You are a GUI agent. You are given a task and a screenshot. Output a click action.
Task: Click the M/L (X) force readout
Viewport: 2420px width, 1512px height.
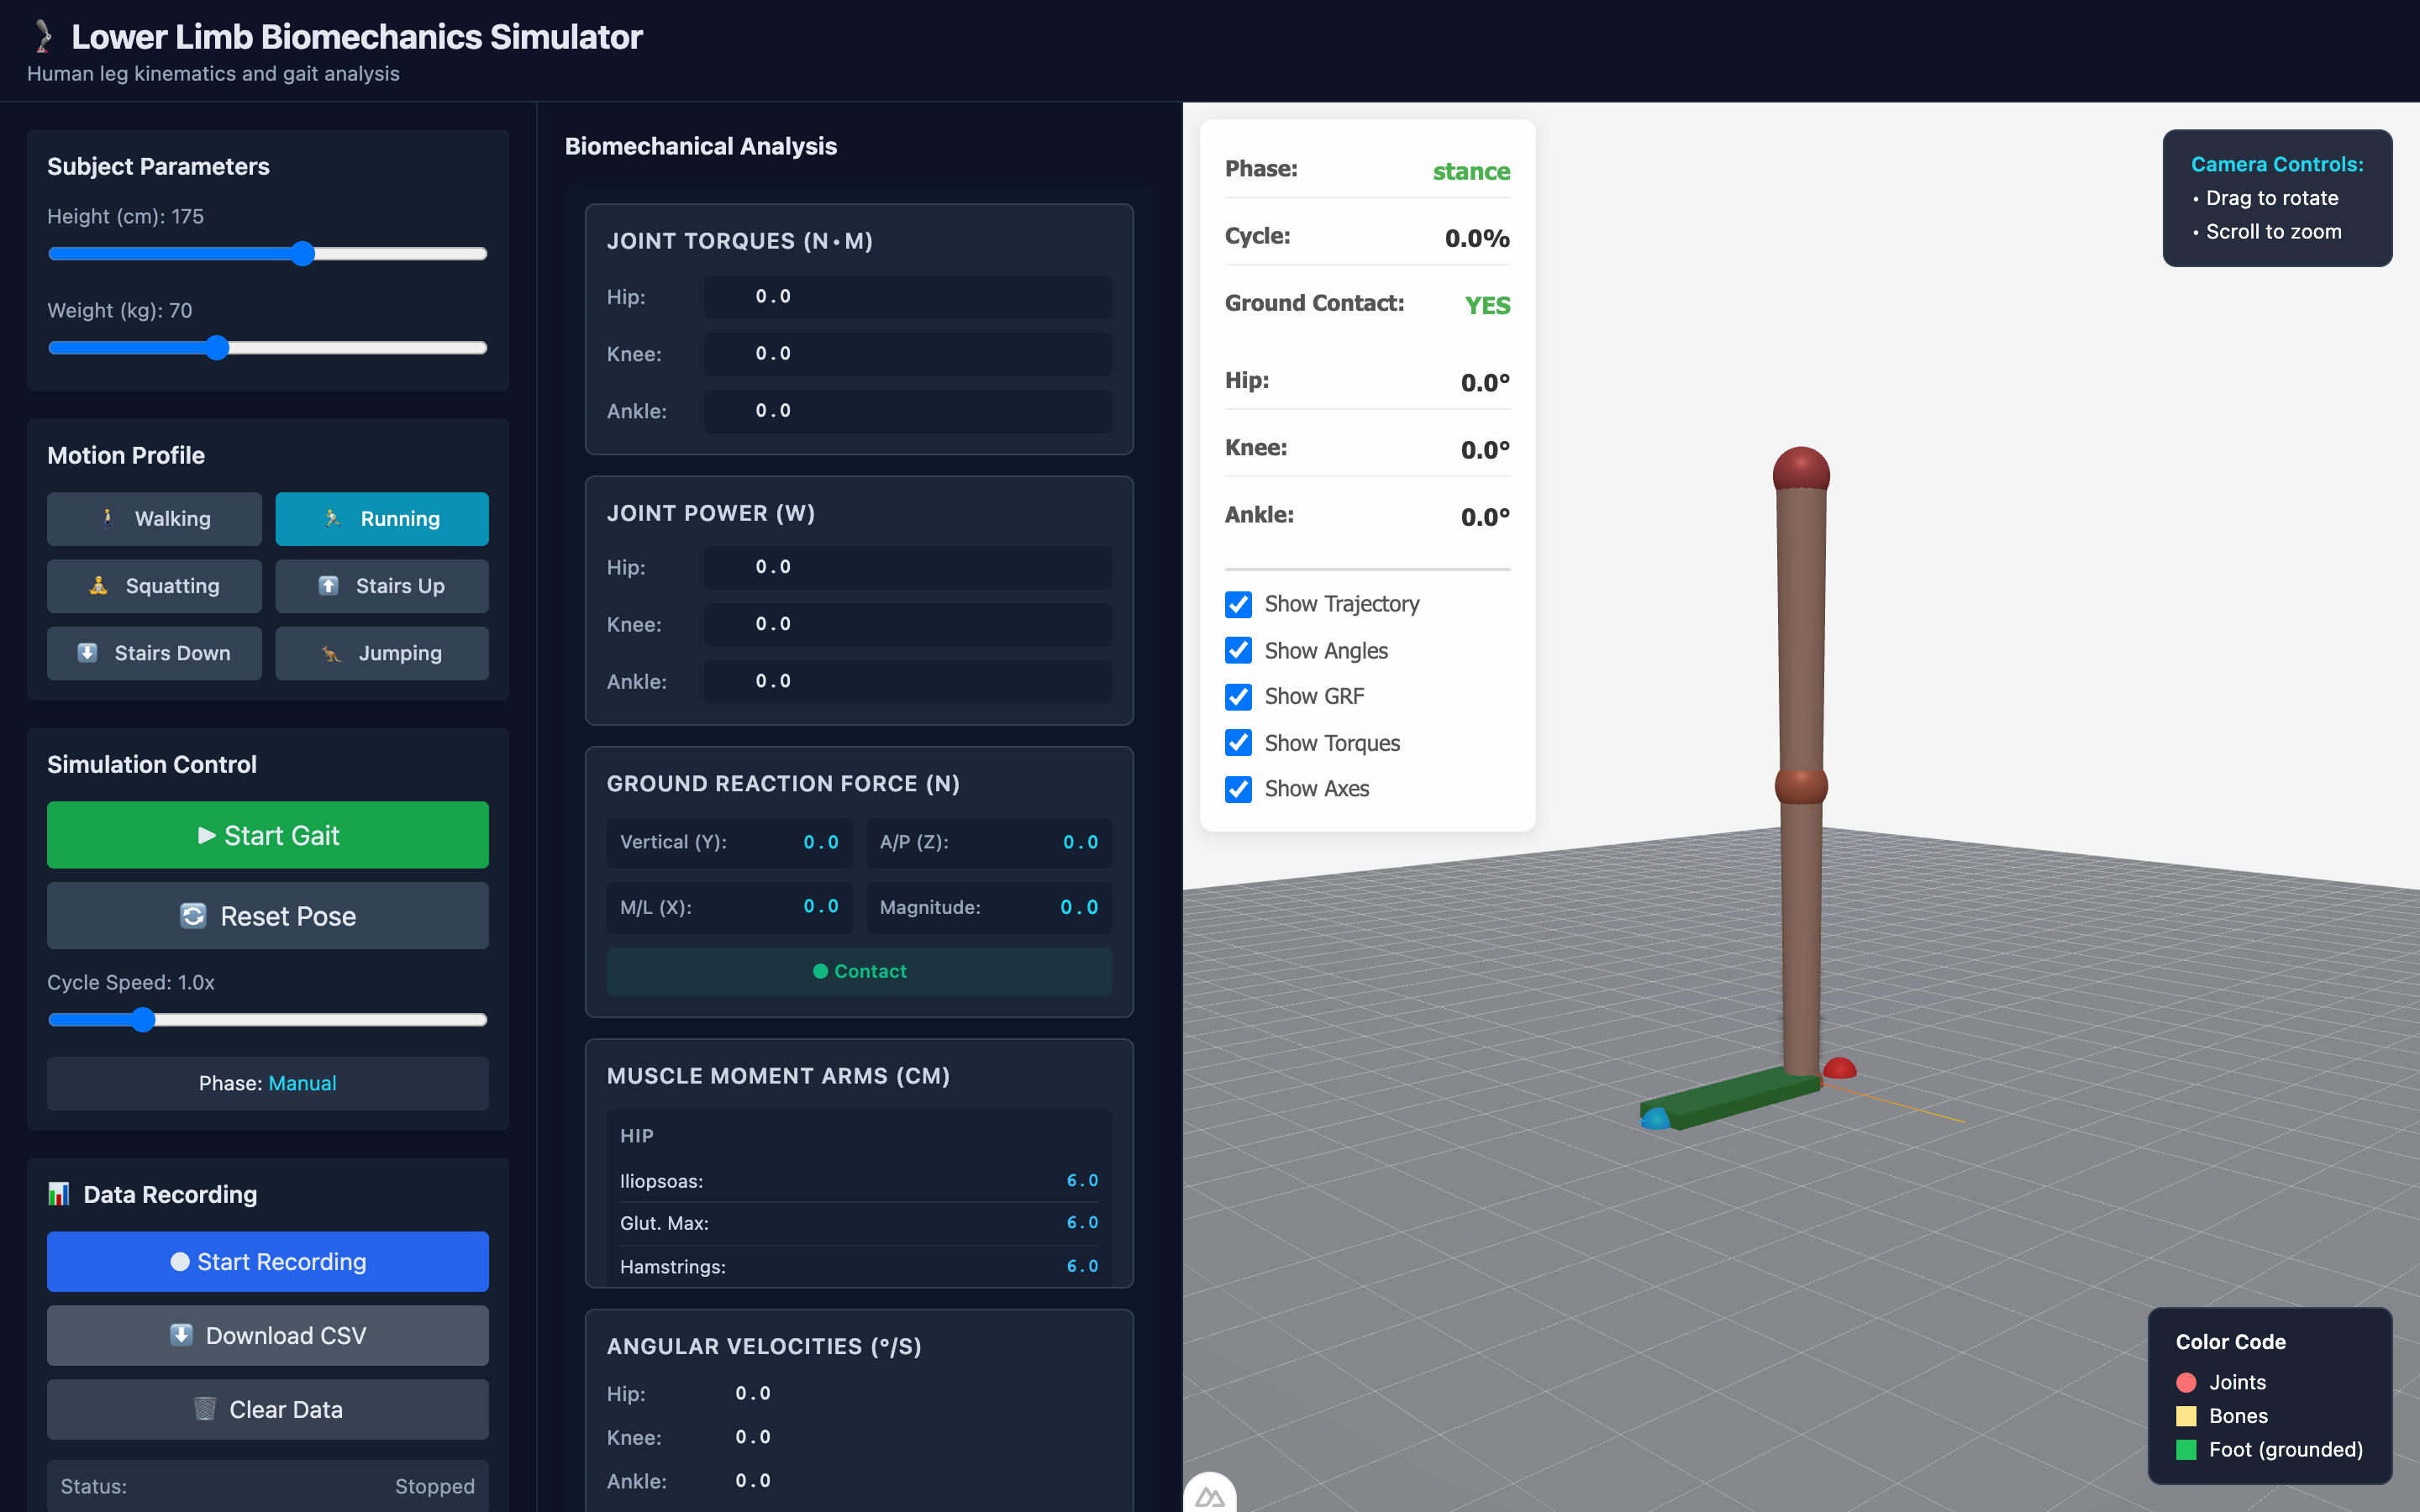pos(730,907)
